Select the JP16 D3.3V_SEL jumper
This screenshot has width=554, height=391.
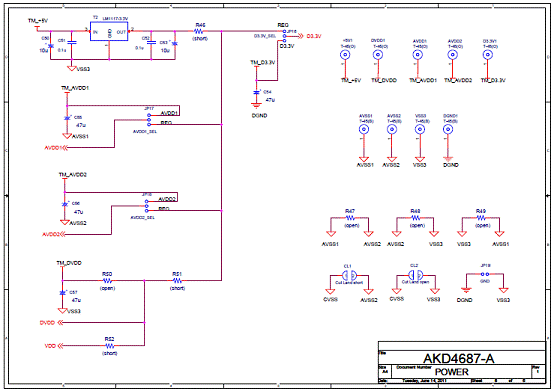(284, 36)
